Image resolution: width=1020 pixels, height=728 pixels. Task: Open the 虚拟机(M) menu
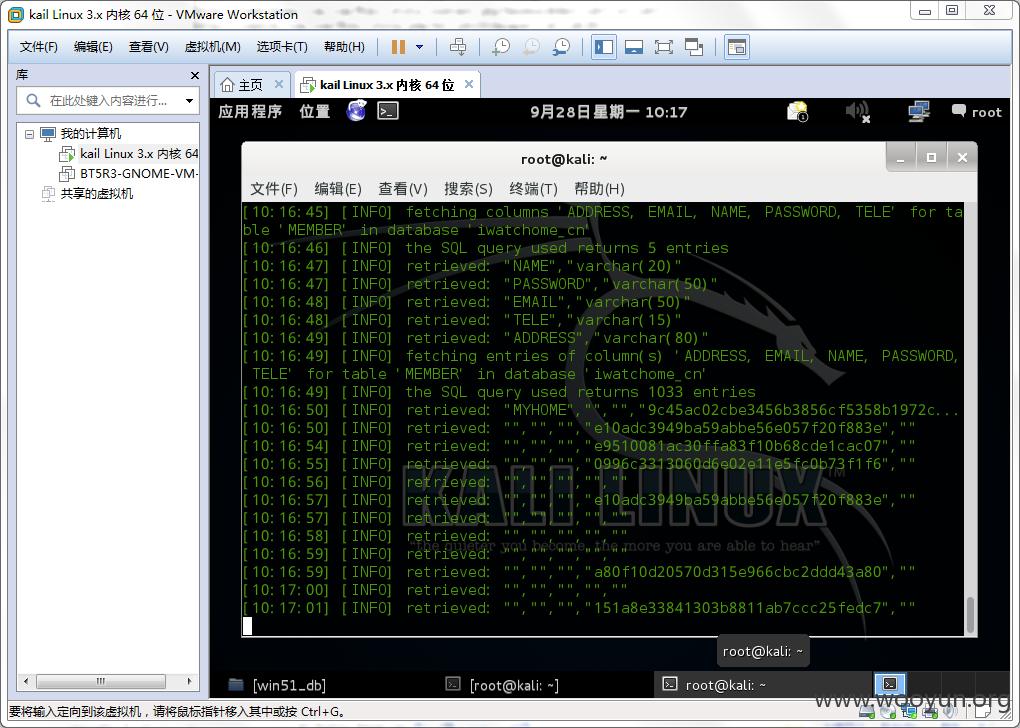pyautogui.click(x=213, y=47)
